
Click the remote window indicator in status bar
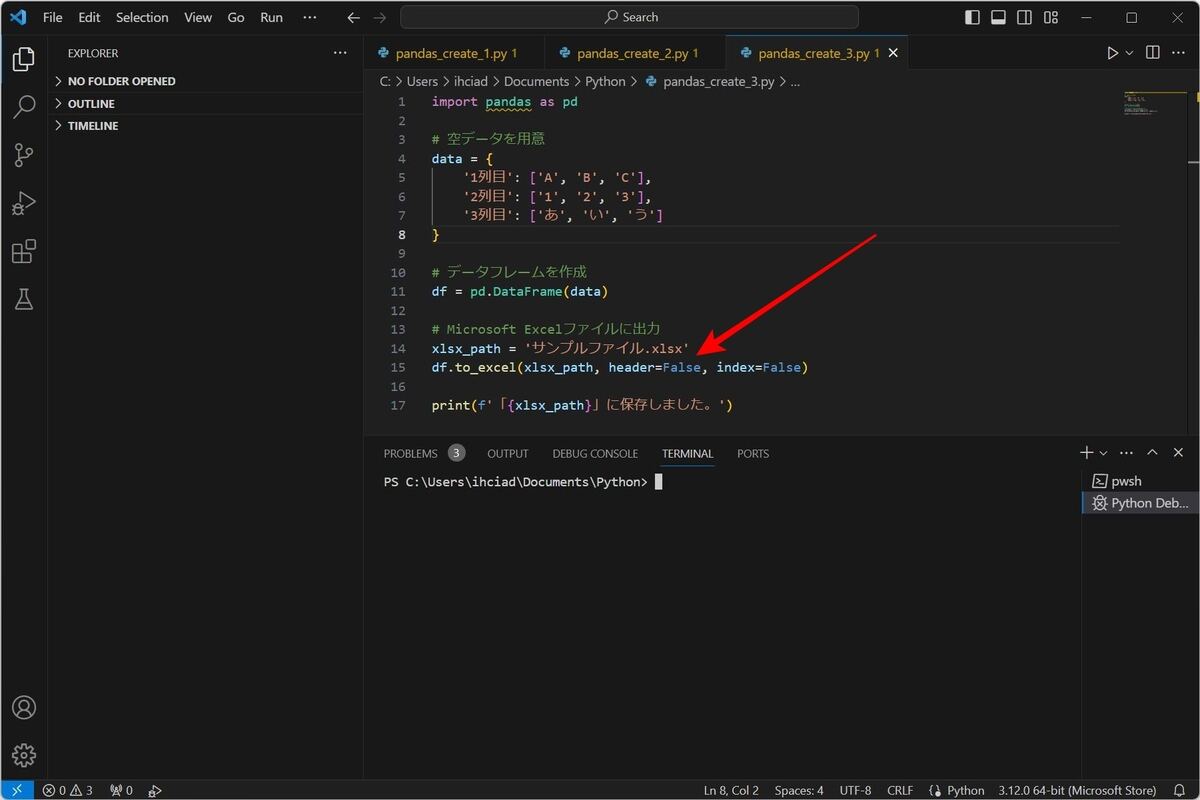pos(17,790)
